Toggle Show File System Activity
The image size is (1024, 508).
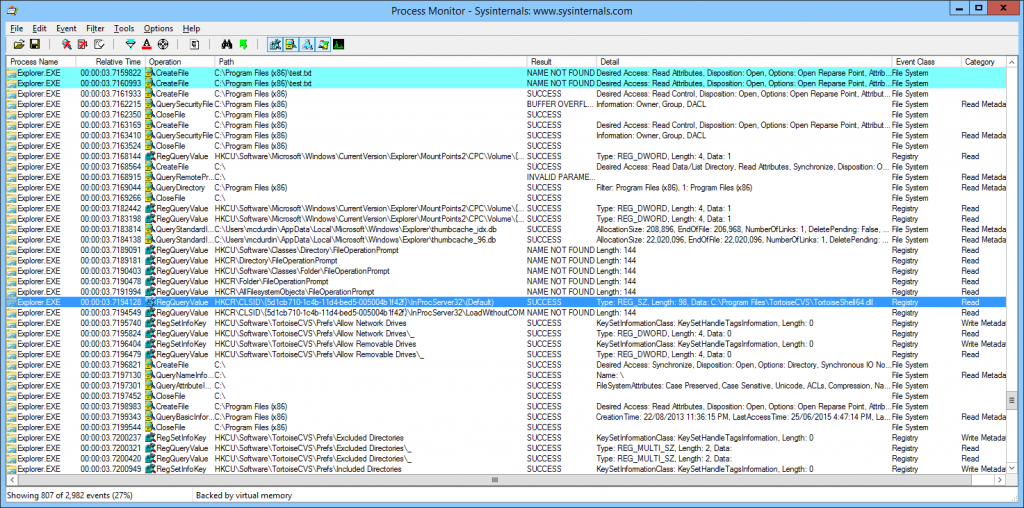tap(291, 44)
